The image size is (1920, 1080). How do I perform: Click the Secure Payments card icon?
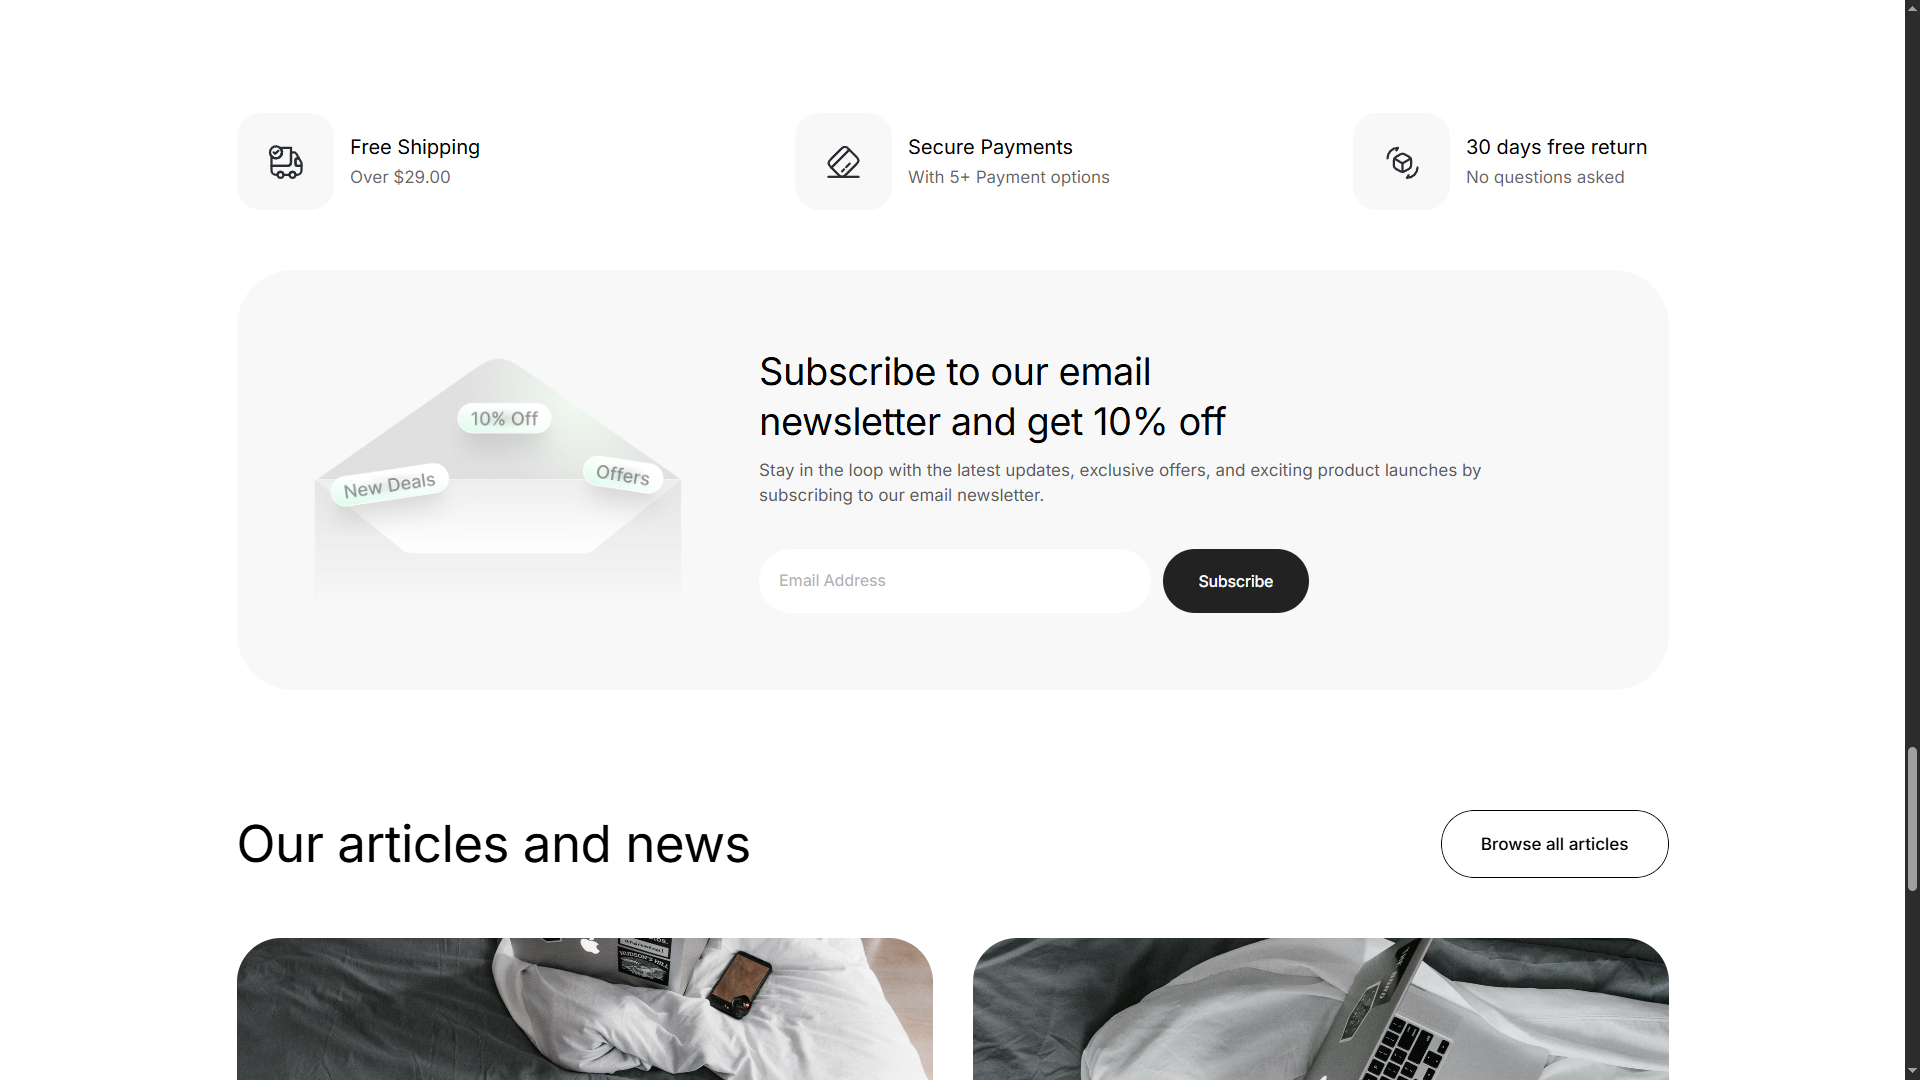coord(843,162)
